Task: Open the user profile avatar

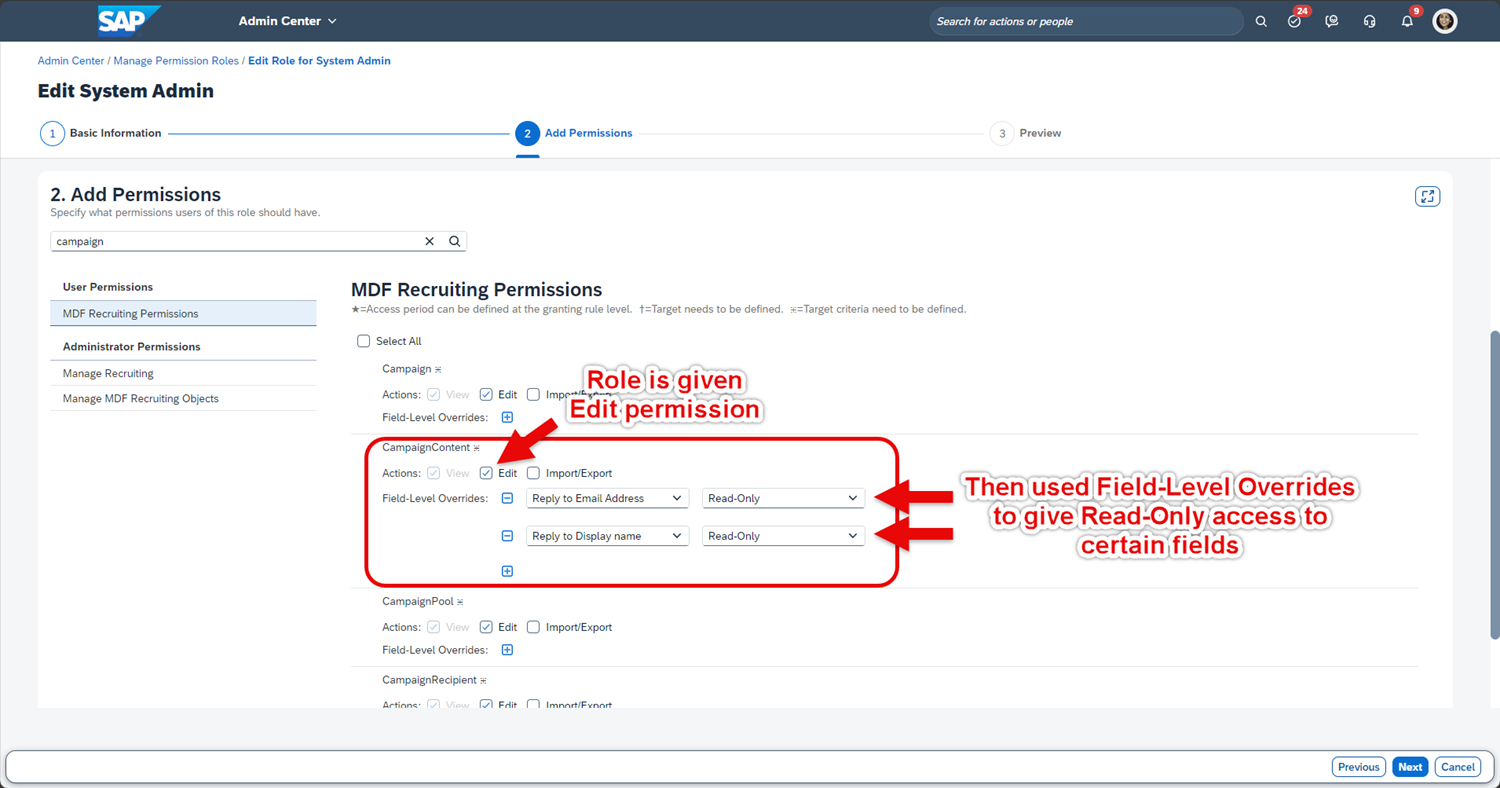Action: point(1445,21)
